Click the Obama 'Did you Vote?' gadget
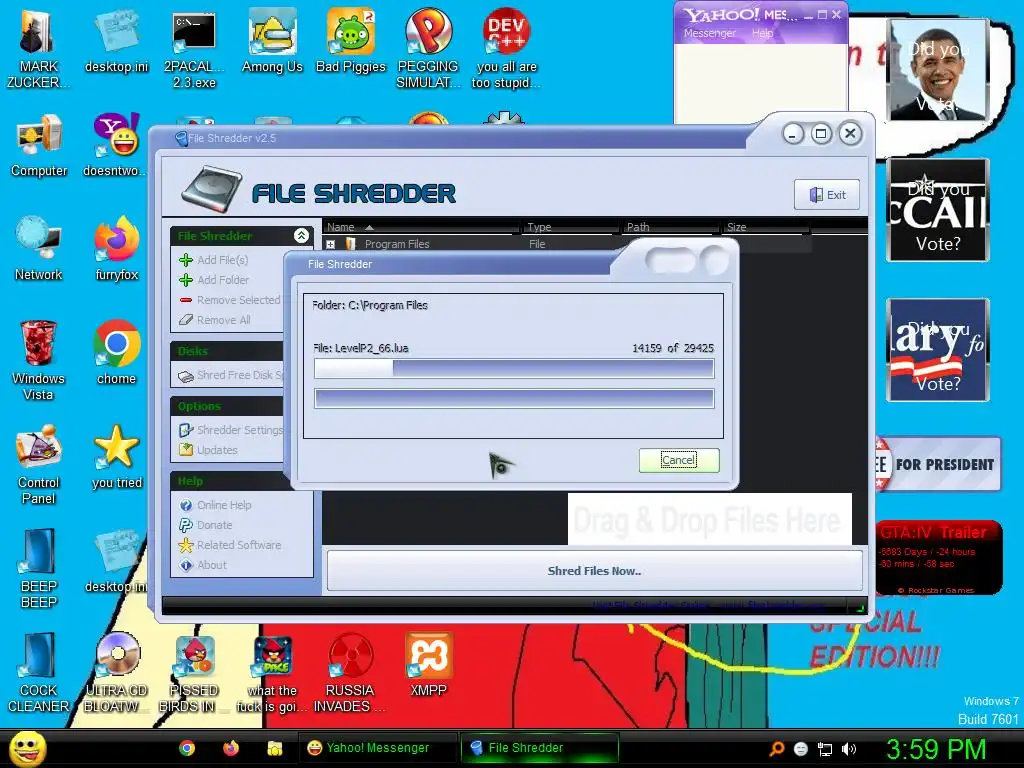This screenshot has width=1024, height=768. click(x=938, y=69)
